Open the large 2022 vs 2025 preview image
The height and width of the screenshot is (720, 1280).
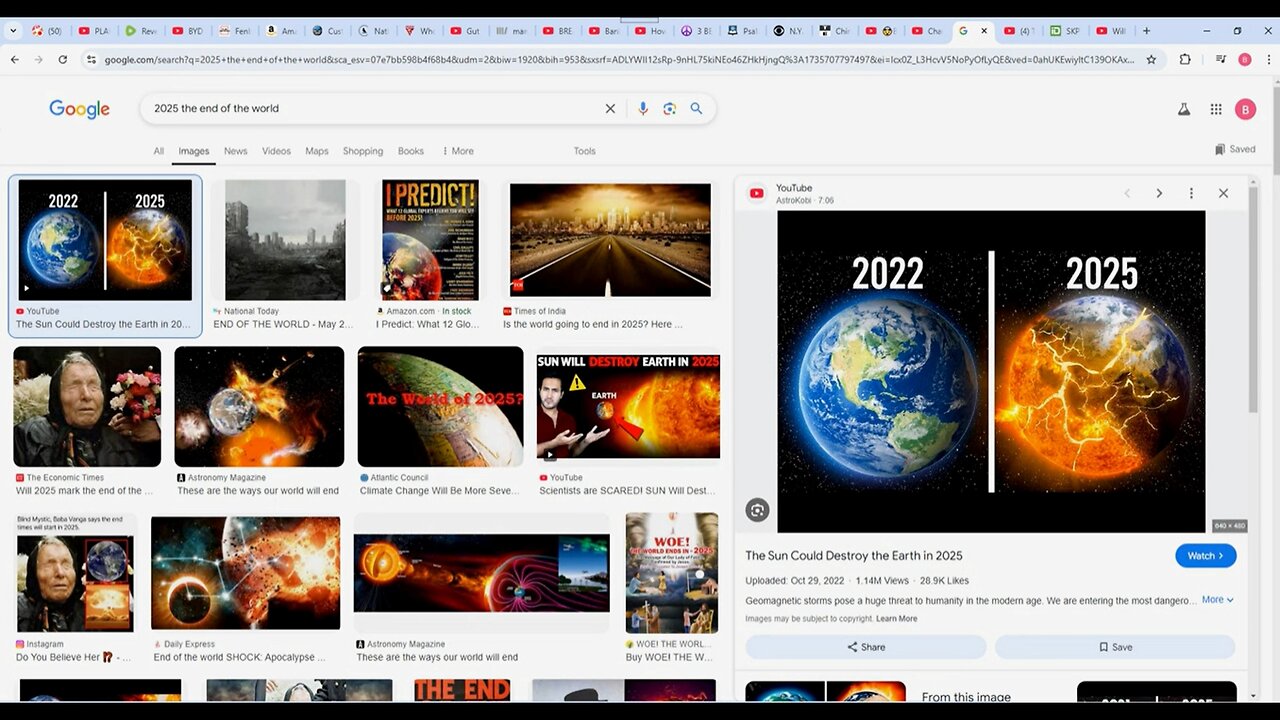click(x=991, y=371)
